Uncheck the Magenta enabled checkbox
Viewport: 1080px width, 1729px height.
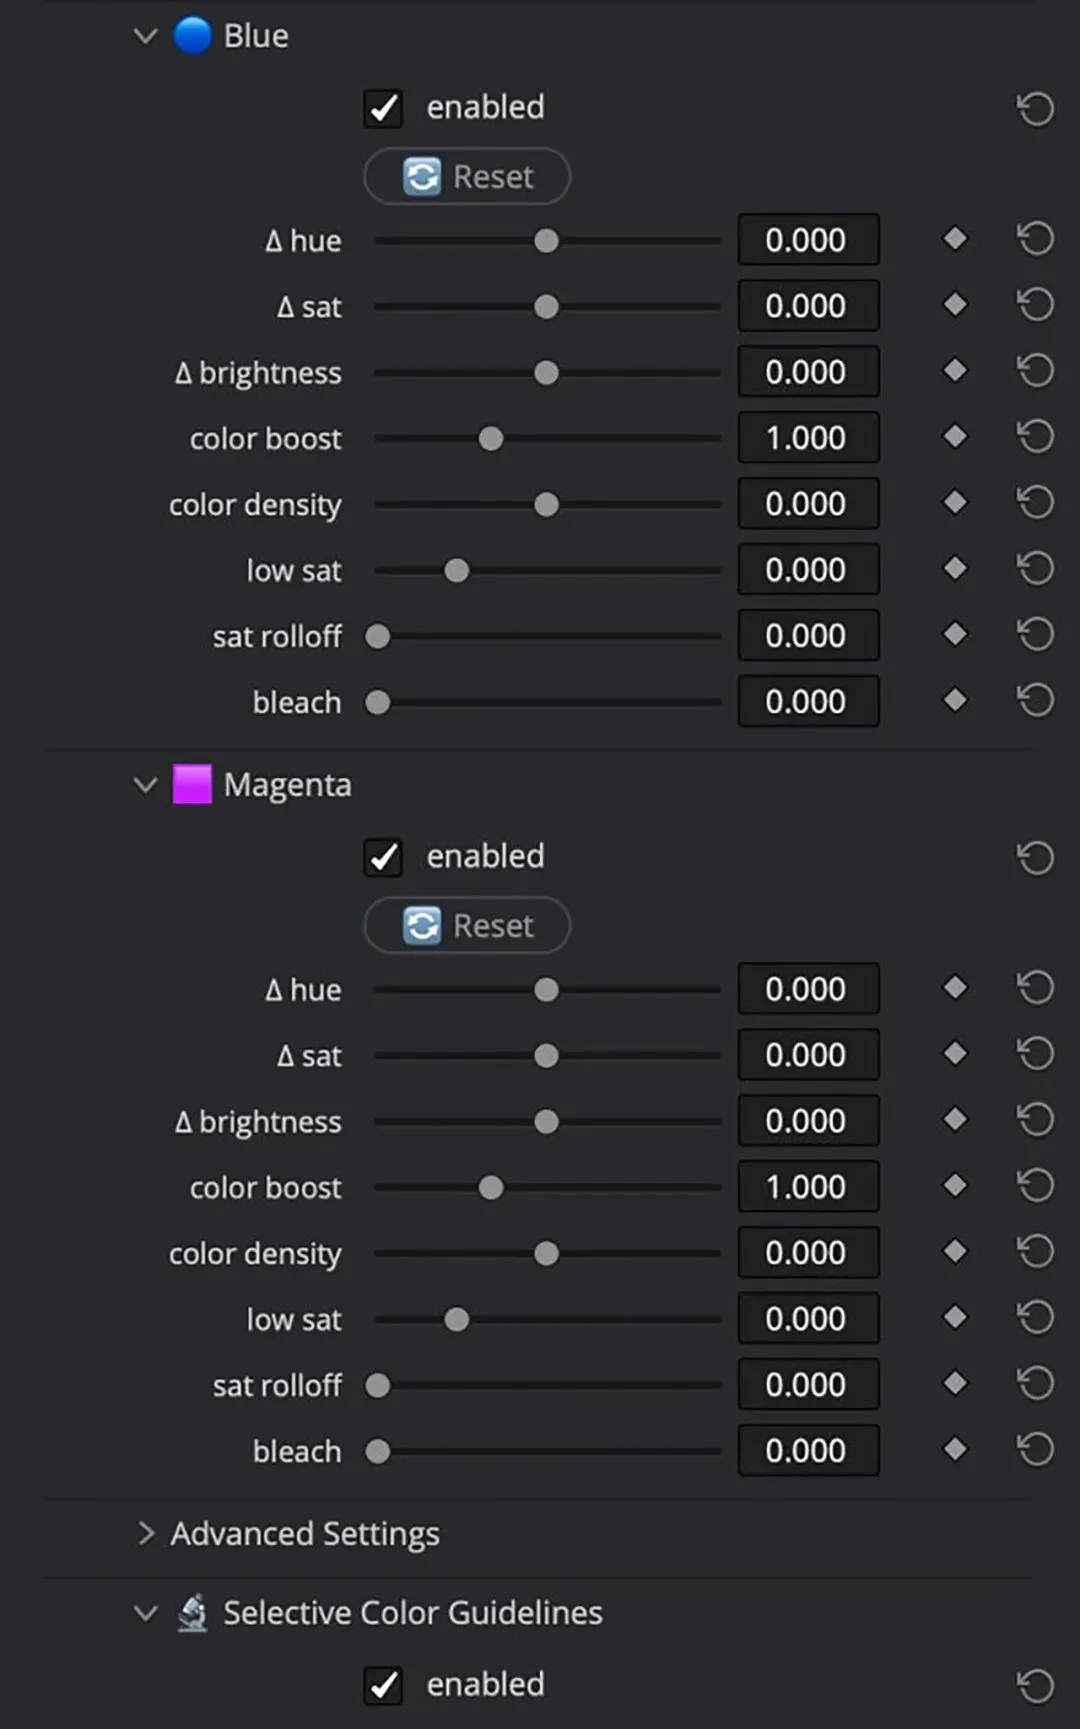383,857
